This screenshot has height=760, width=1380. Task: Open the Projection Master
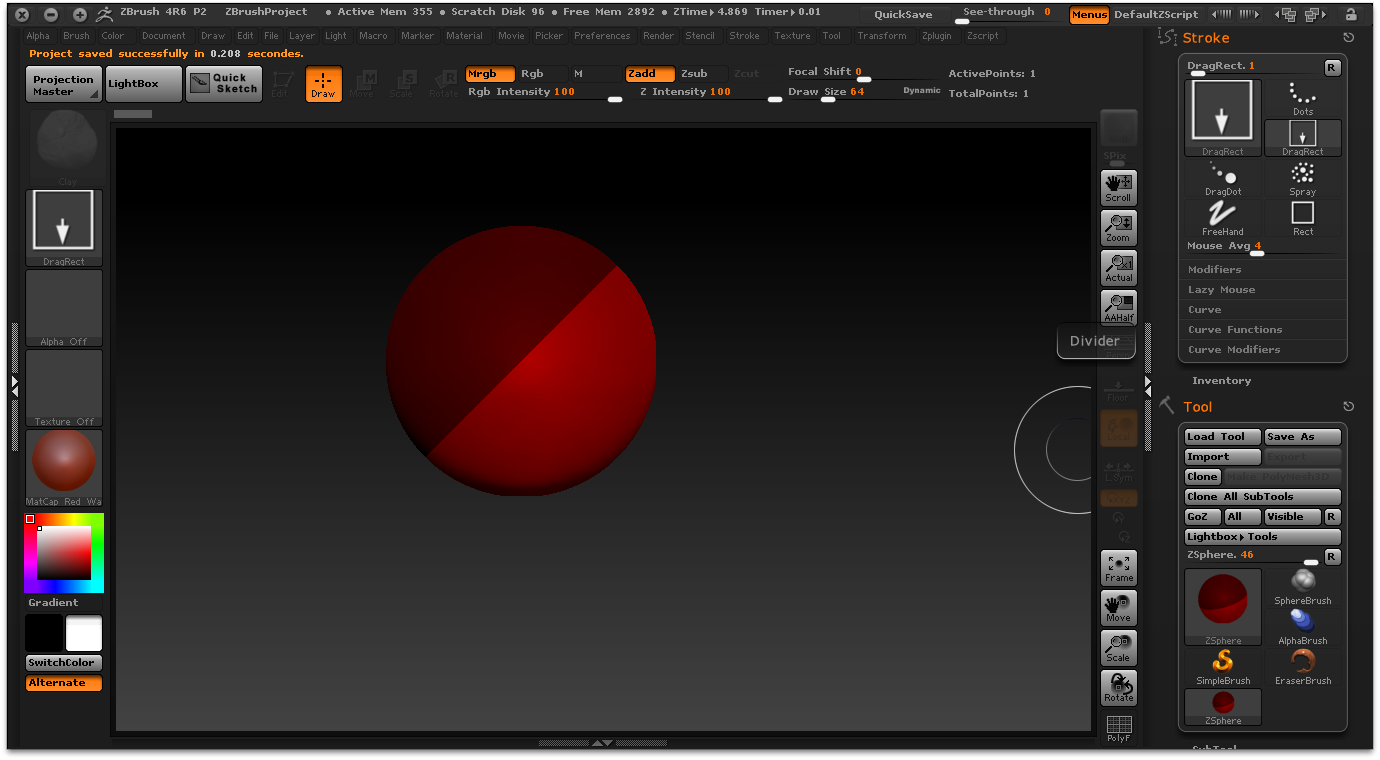pos(64,84)
